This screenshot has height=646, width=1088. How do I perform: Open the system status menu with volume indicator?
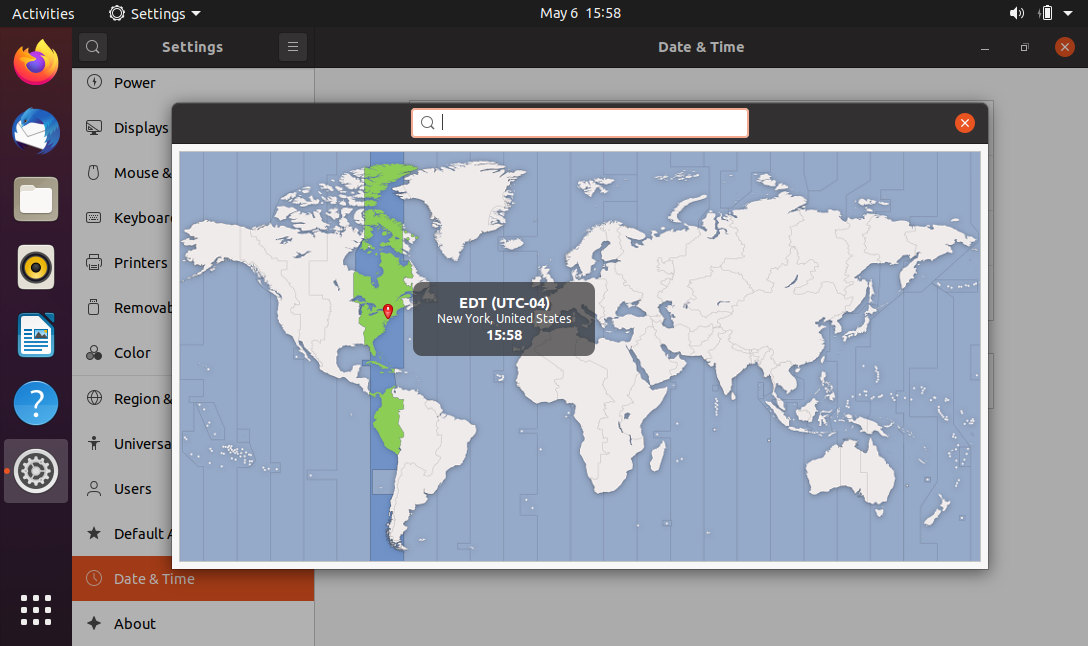(1040, 14)
